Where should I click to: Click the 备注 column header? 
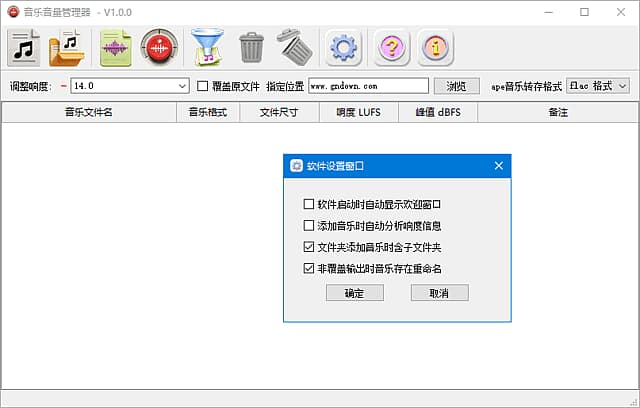558,112
